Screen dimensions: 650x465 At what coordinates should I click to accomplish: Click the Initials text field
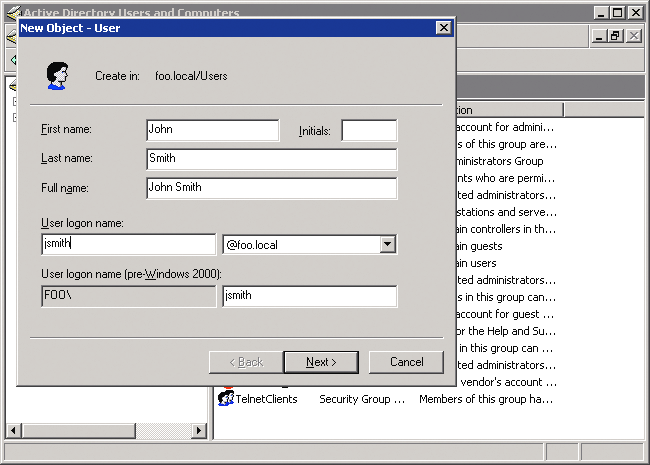(369, 130)
